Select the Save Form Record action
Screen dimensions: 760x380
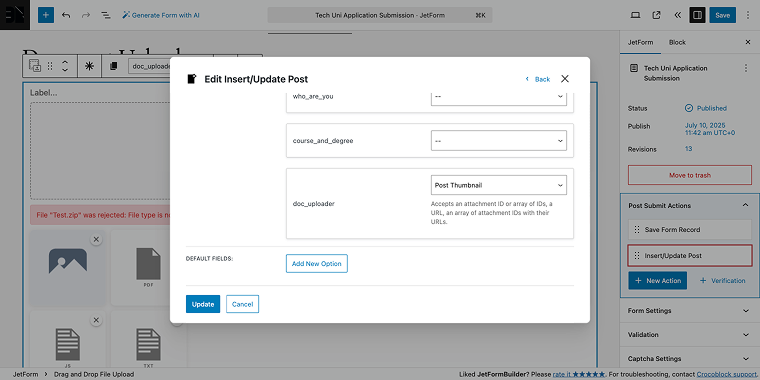pyautogui.click(x=690, y=230)
